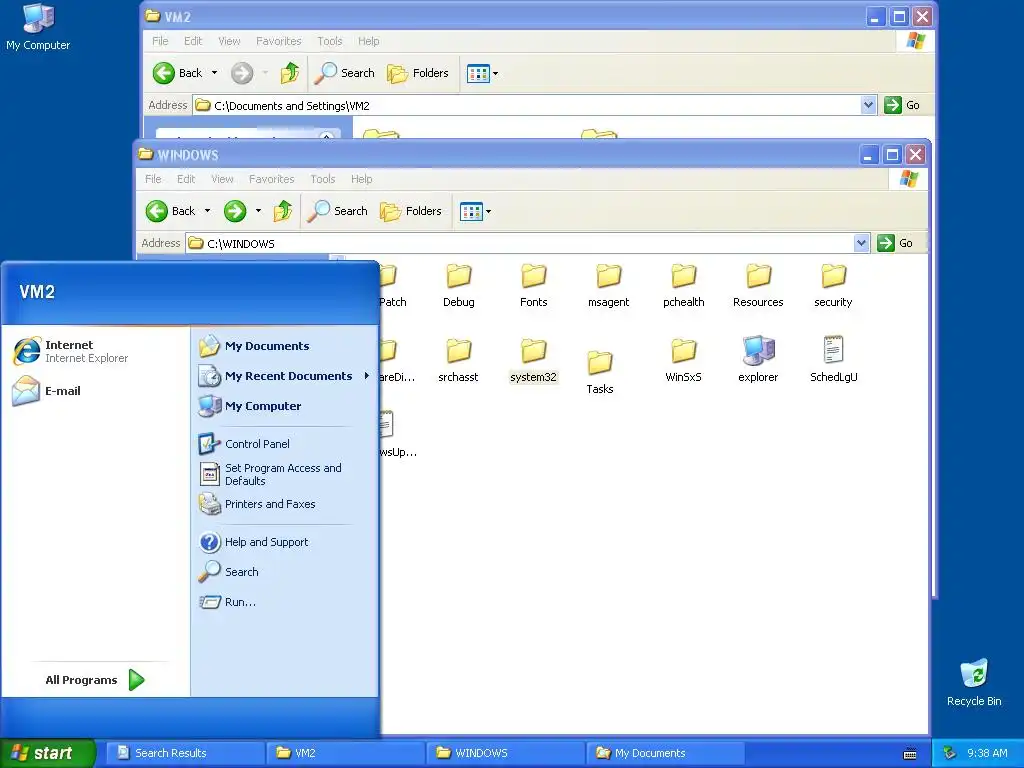Viewport: 1024px width, 768px height.
Task: Expand address bar dropdown in WINDOWS window
Action: pos(861,244)
